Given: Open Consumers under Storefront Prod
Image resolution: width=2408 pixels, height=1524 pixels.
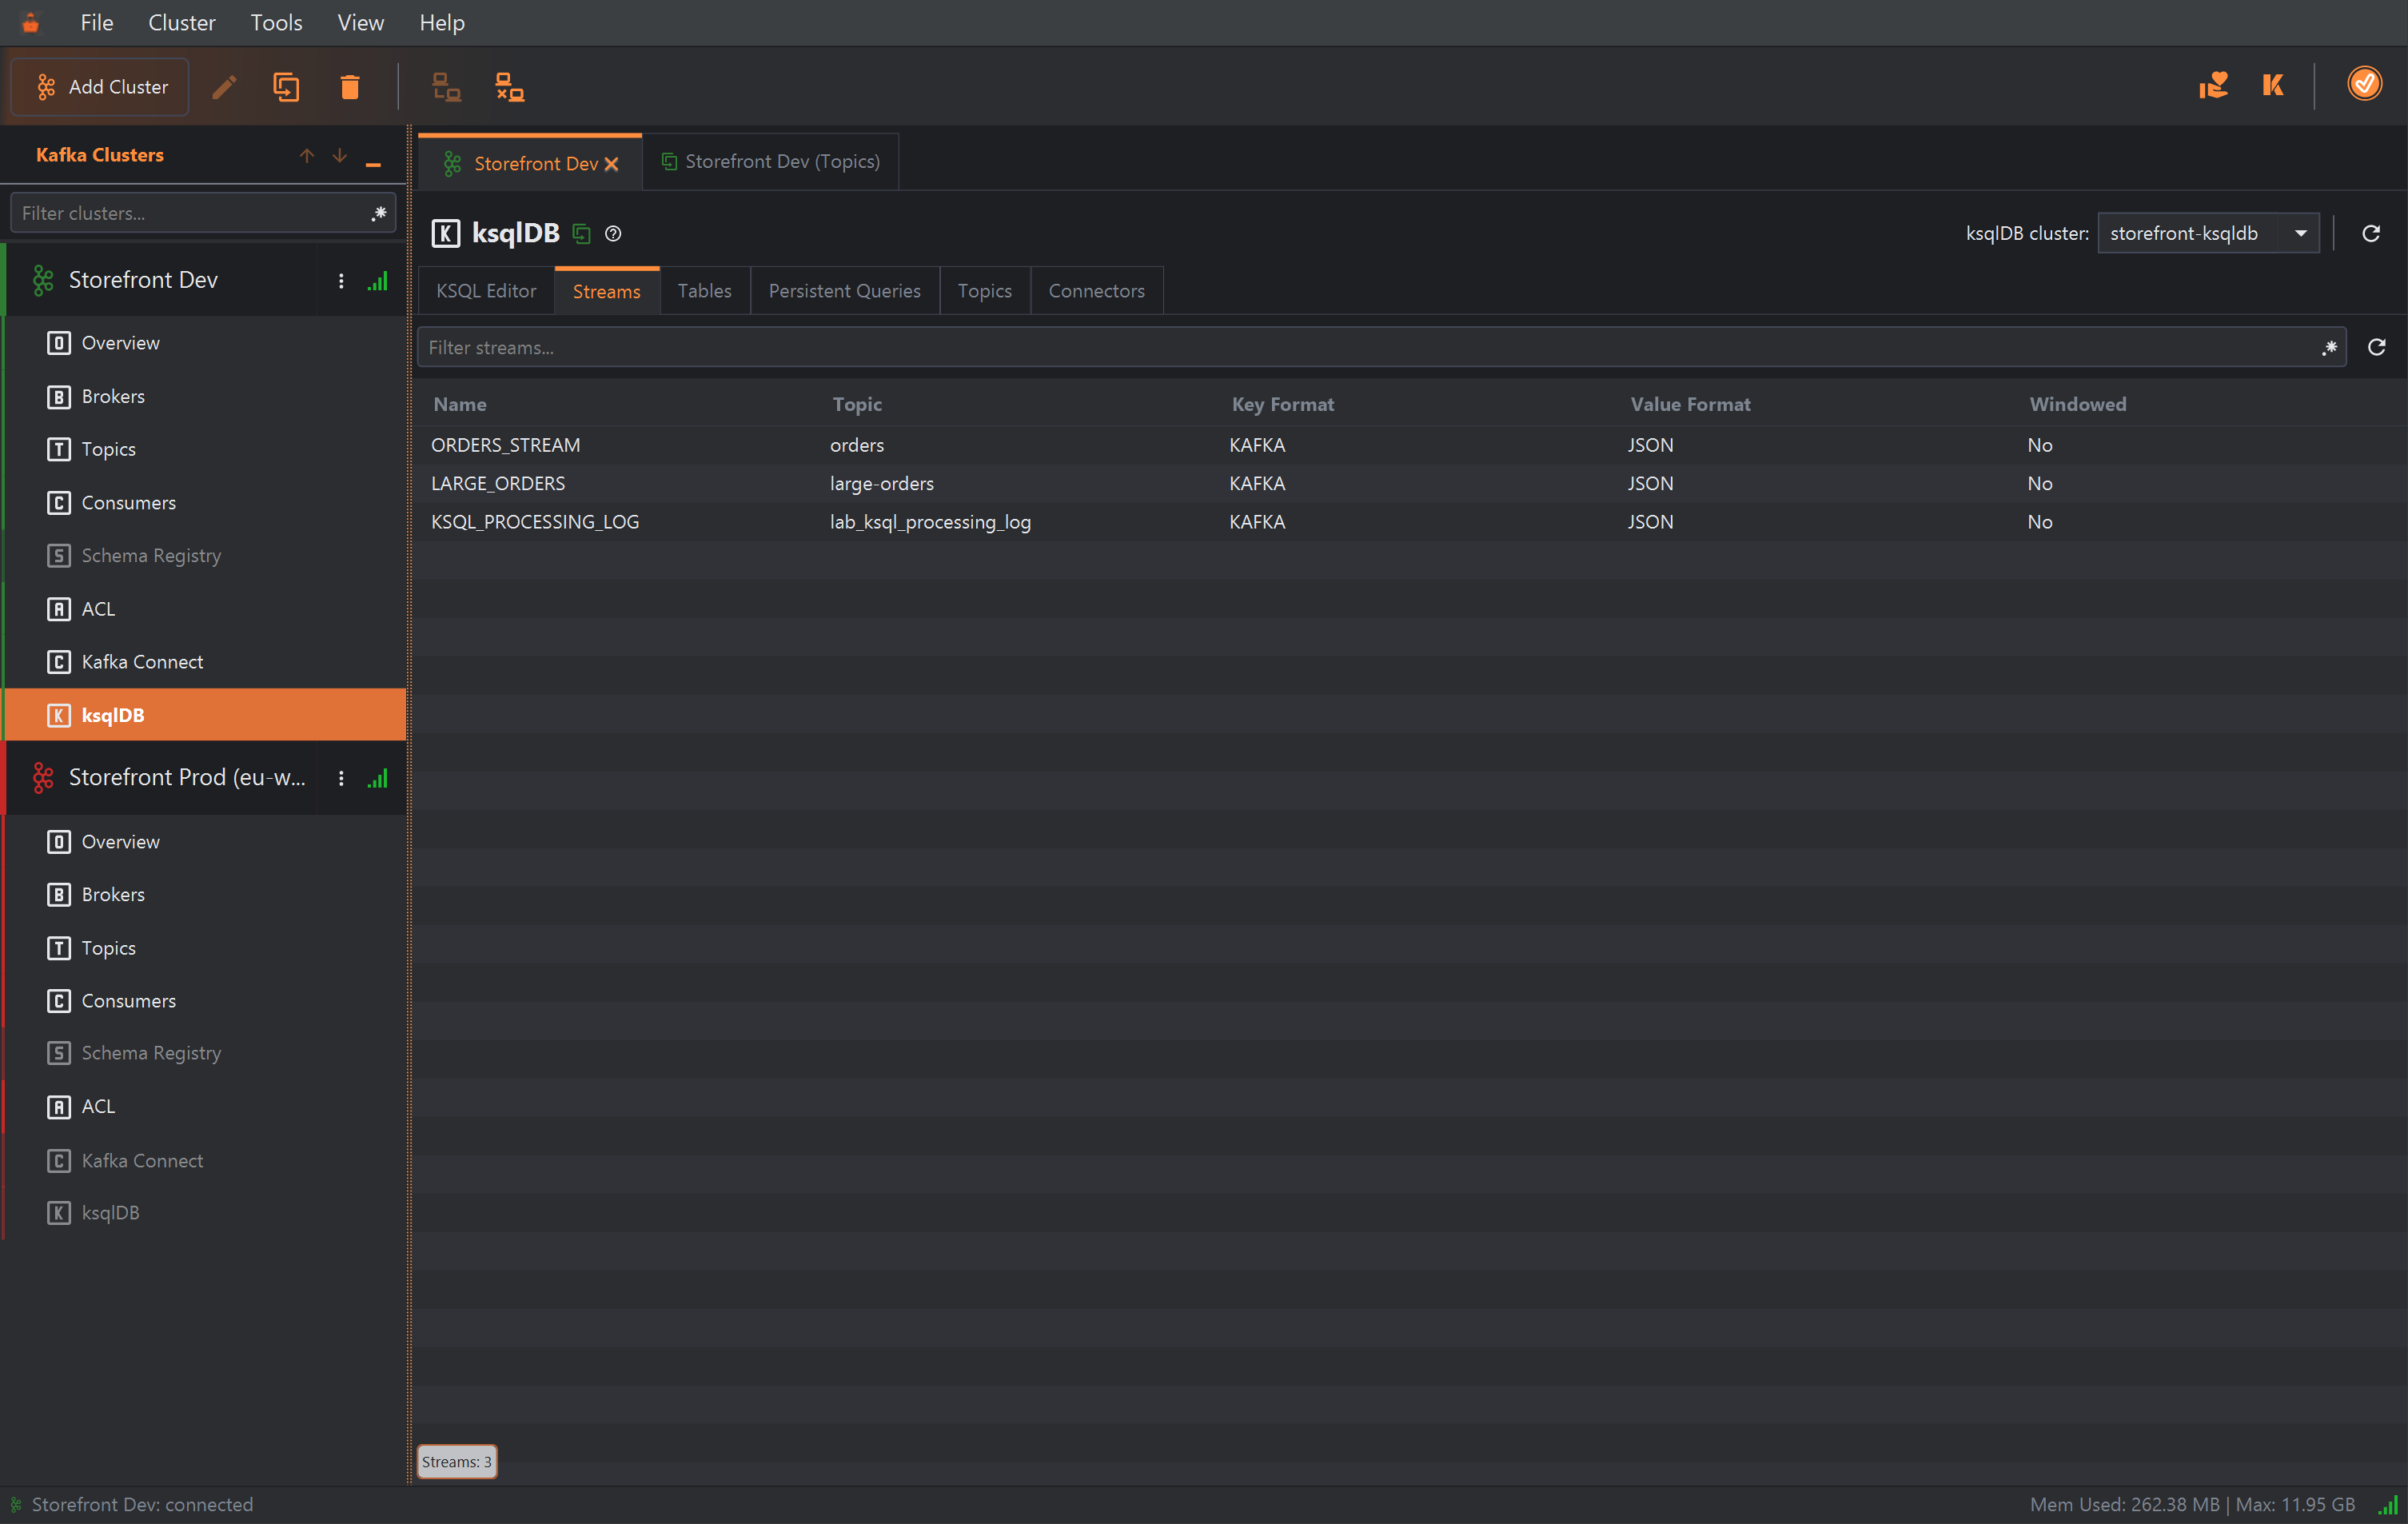Looking at the screenshot, I should pos(205,1000).
